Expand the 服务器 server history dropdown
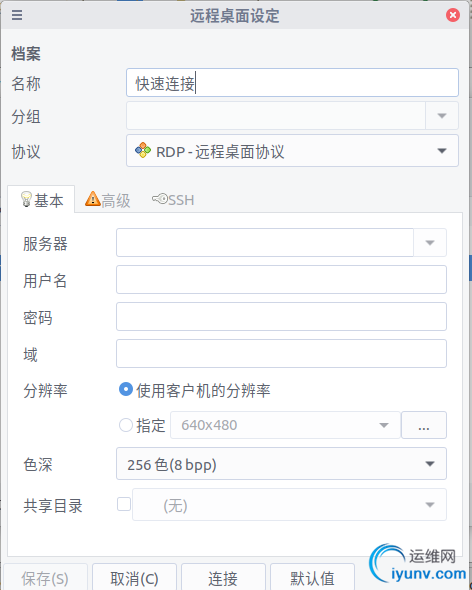Viewport: 472px width, 590px height. tap(430, 243)
